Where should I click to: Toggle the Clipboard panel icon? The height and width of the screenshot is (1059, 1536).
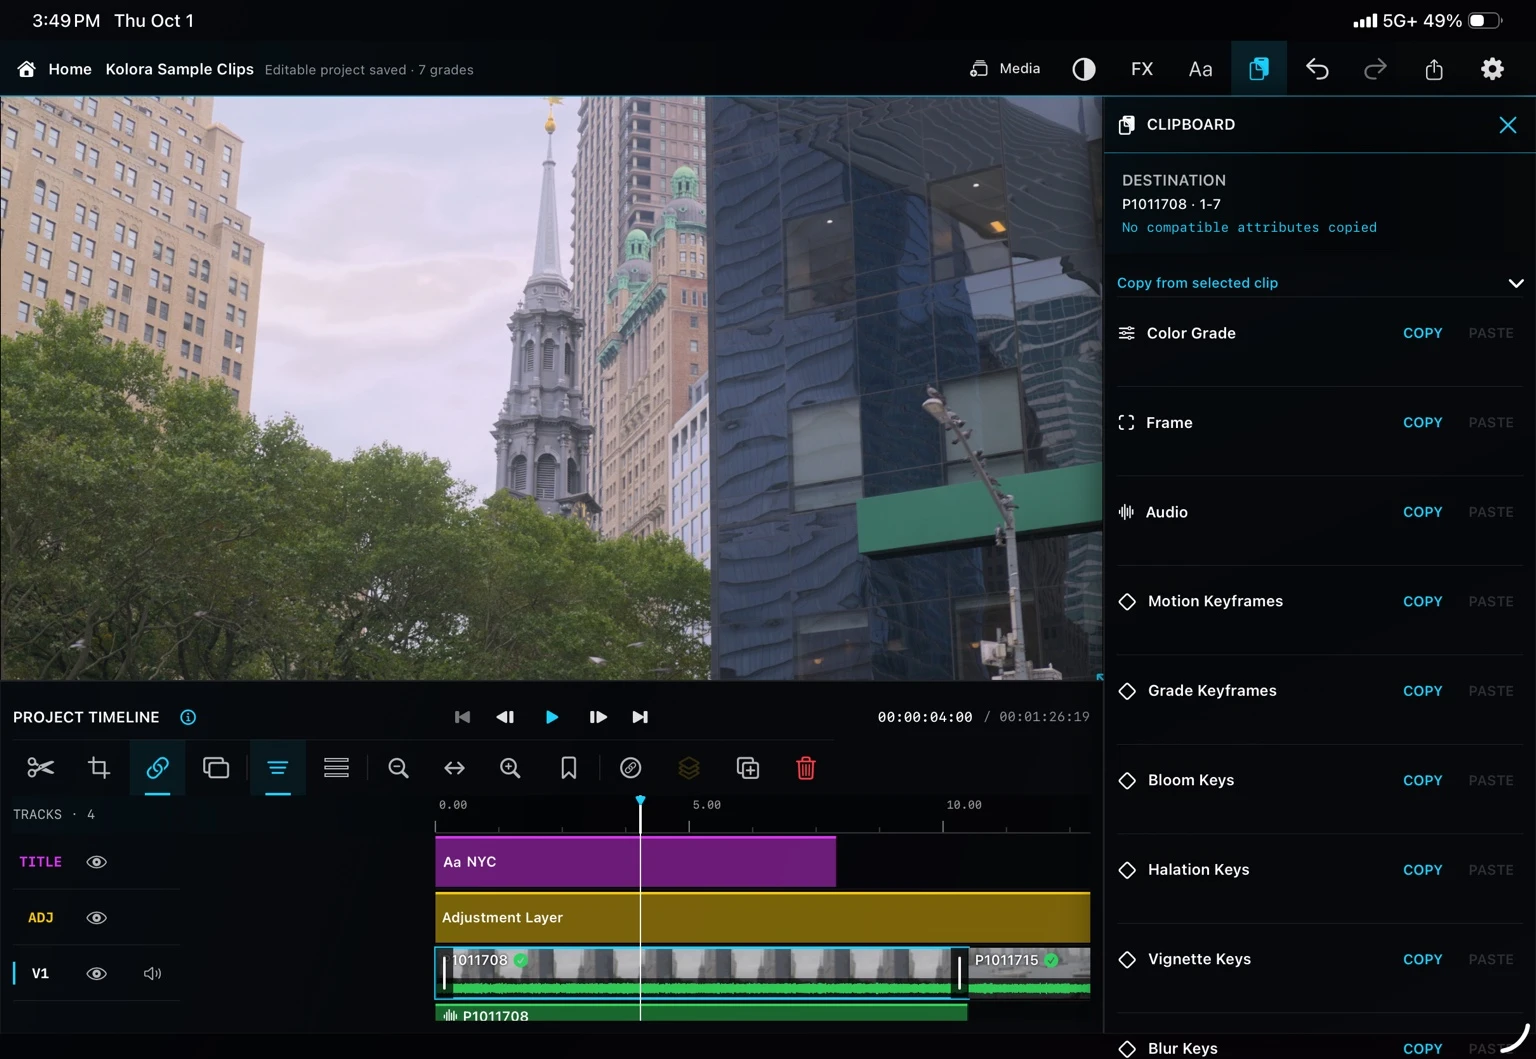pyautogui.click(x=1259, y=69)
